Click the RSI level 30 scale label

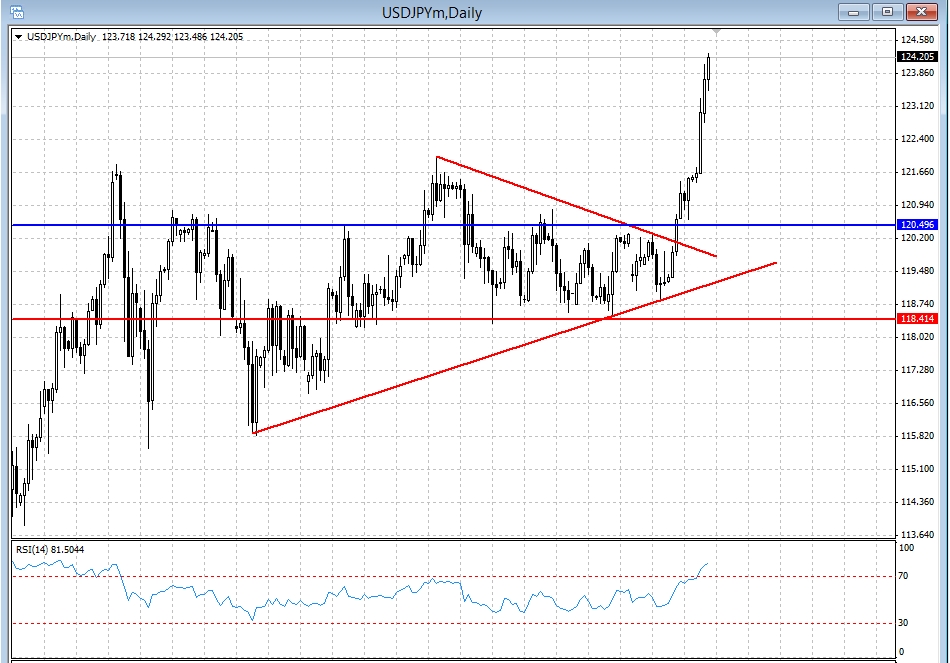coord(903,622)
